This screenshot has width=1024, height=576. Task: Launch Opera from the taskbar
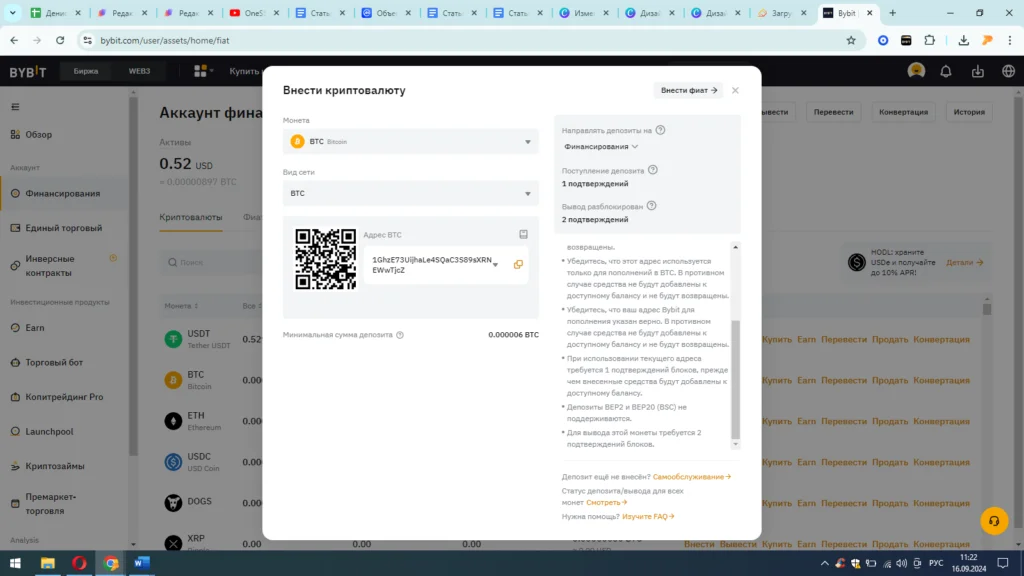[x=79, y=563]
